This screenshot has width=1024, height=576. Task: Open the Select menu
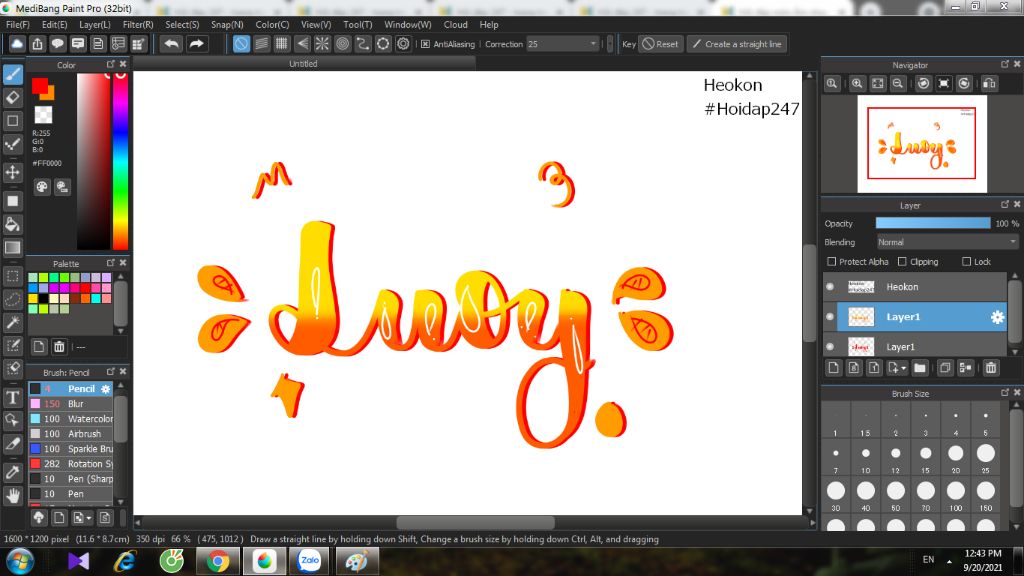coord(182,24)
